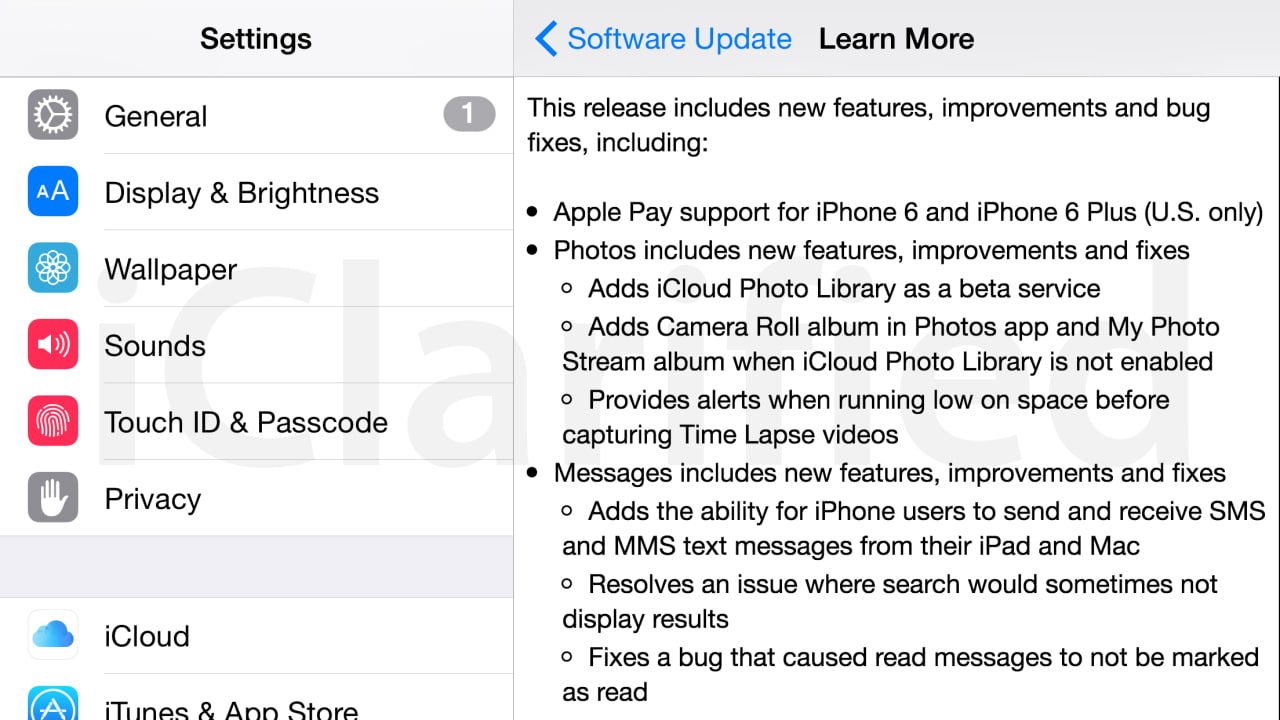The height and width of the screenshot is (720, 1280).
Task: Open General settings via the gear icon
Action: 52,115
